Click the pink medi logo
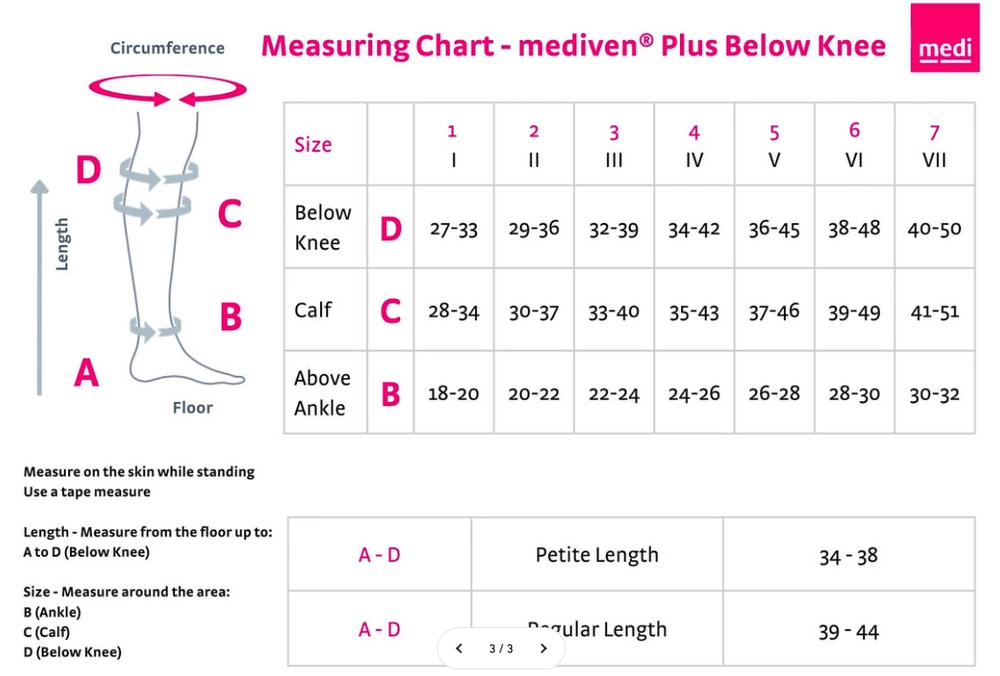The height and width of the screenshot is (676, 1000). click(944, 38)
